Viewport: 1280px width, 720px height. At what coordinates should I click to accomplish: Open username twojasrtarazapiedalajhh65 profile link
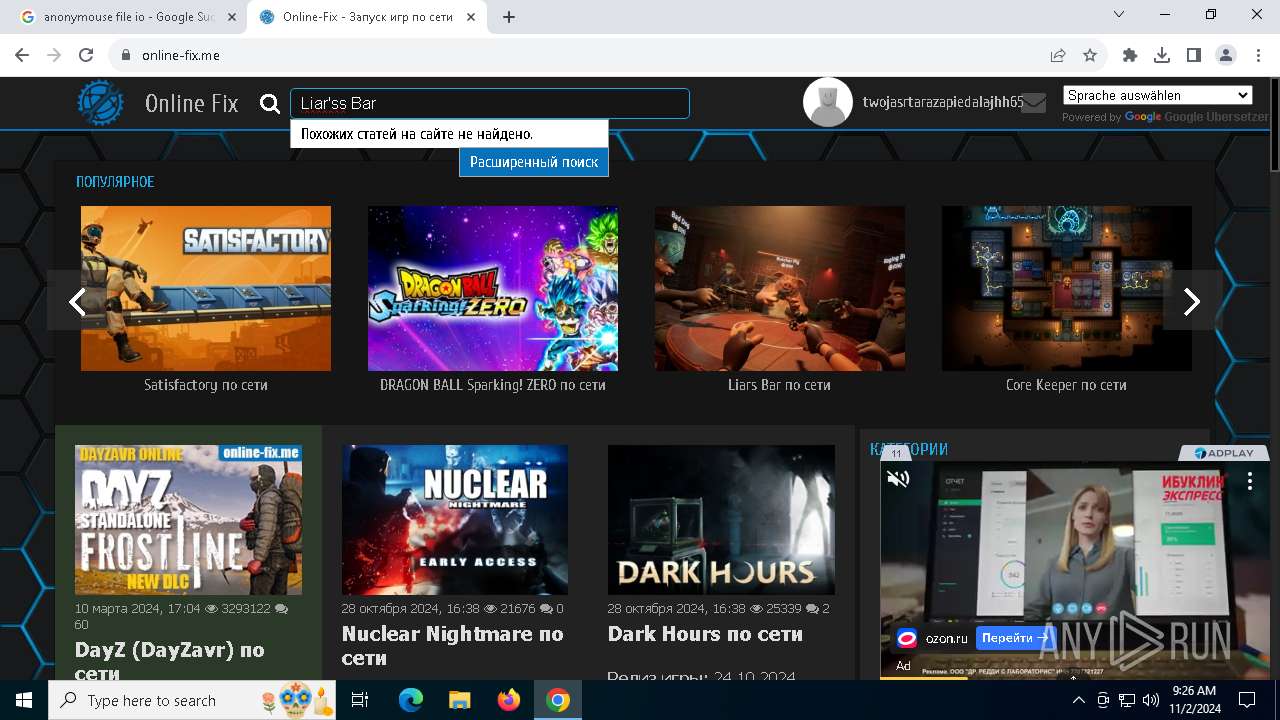point(943,102)
